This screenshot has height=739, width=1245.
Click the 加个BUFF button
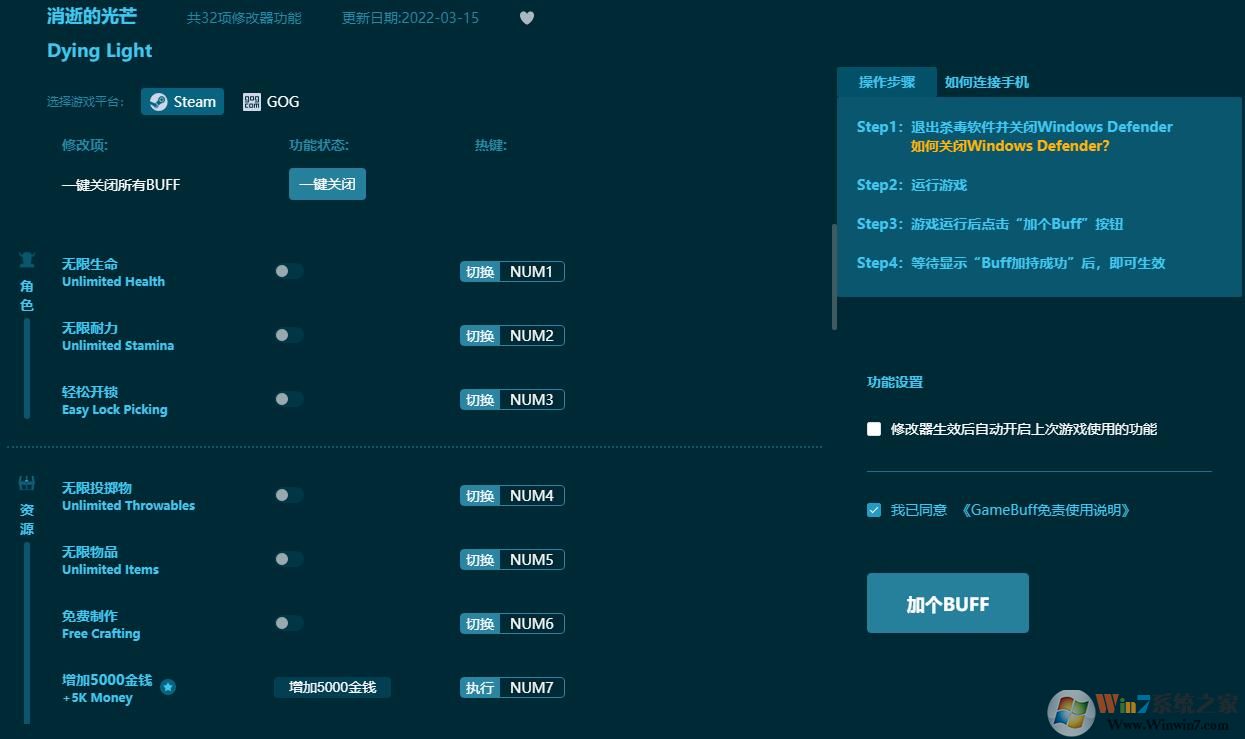pyautogui.click(x=947, y=603)
